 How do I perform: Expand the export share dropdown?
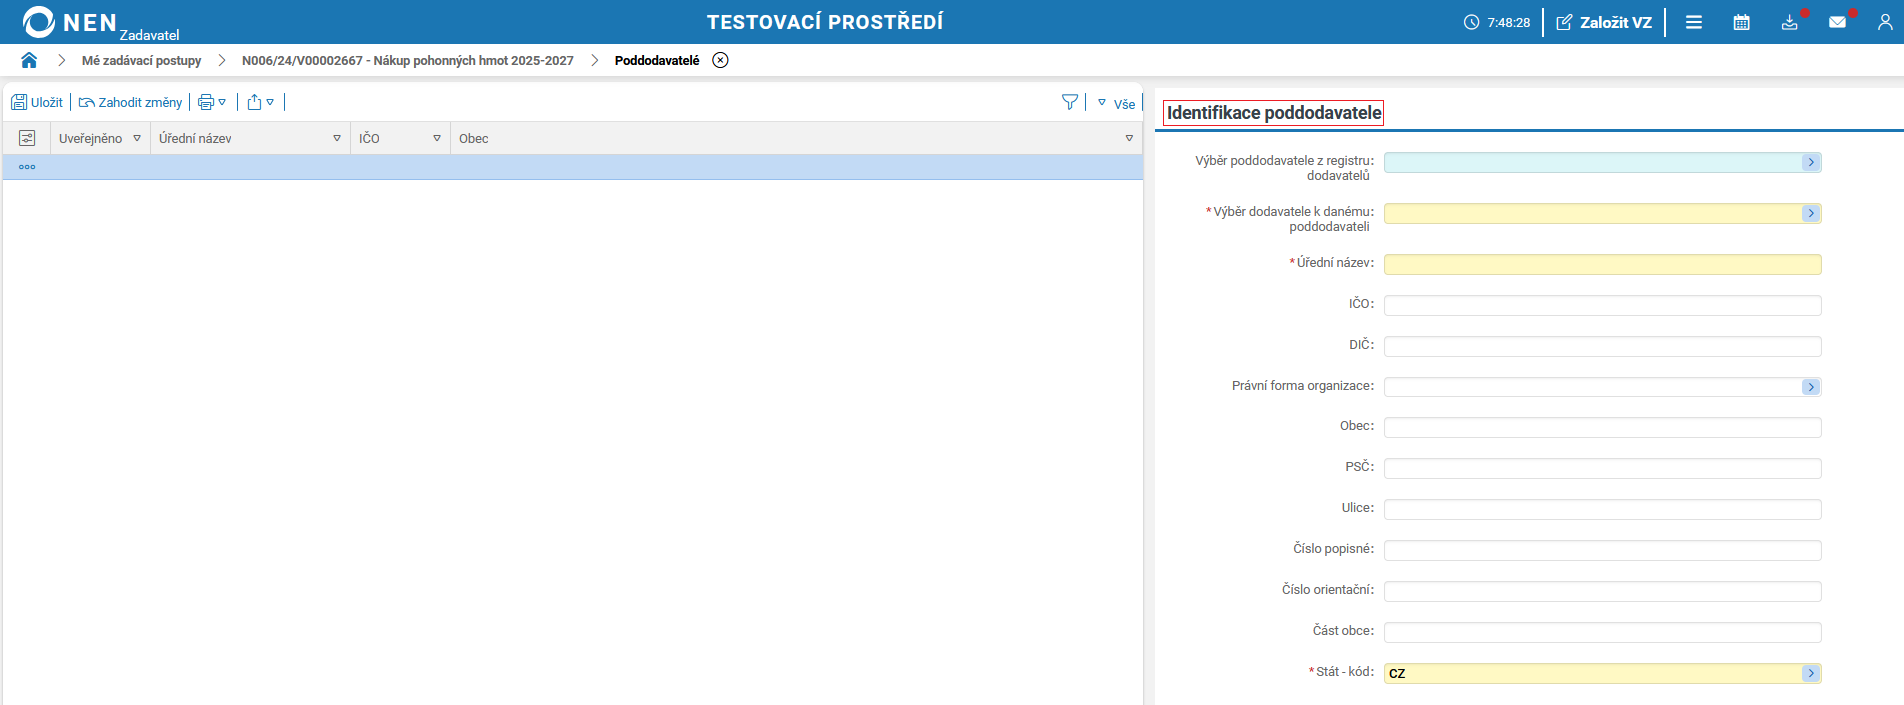[260, 102]
